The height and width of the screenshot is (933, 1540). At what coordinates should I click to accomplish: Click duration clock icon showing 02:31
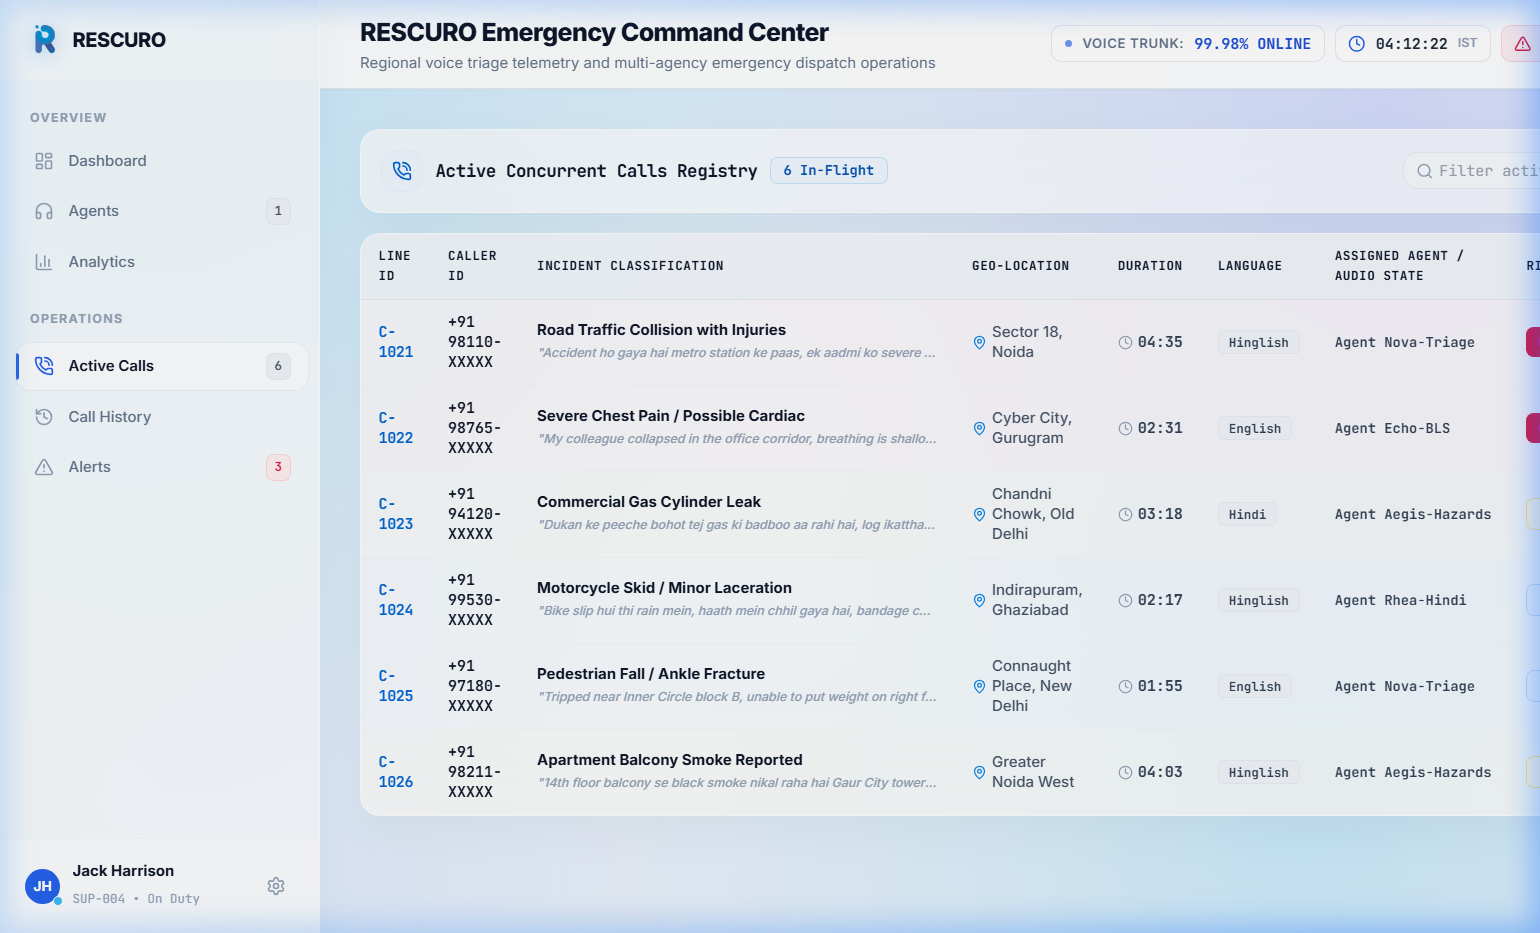[1125, 428]
